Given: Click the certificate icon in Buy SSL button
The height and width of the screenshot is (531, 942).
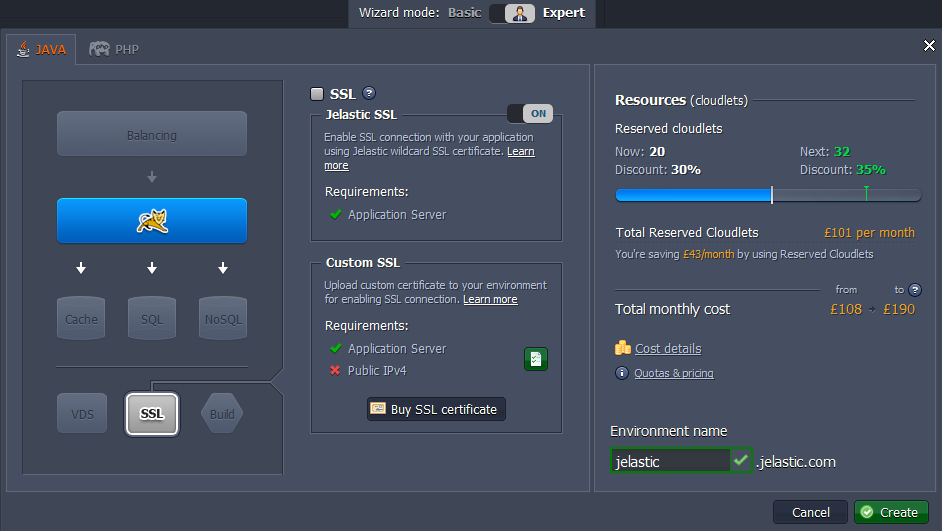Looking at the screenshot, I should click(x=378, y=408).
